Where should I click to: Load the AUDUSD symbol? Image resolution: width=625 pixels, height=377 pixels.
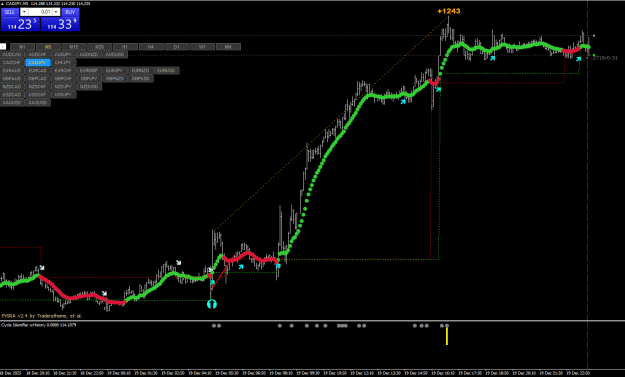115,55
